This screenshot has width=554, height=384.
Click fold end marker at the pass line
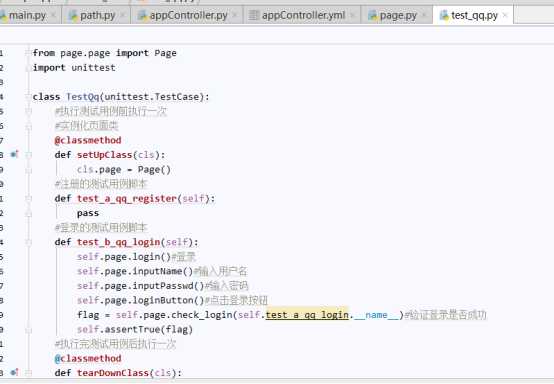[x=28, y=213]
